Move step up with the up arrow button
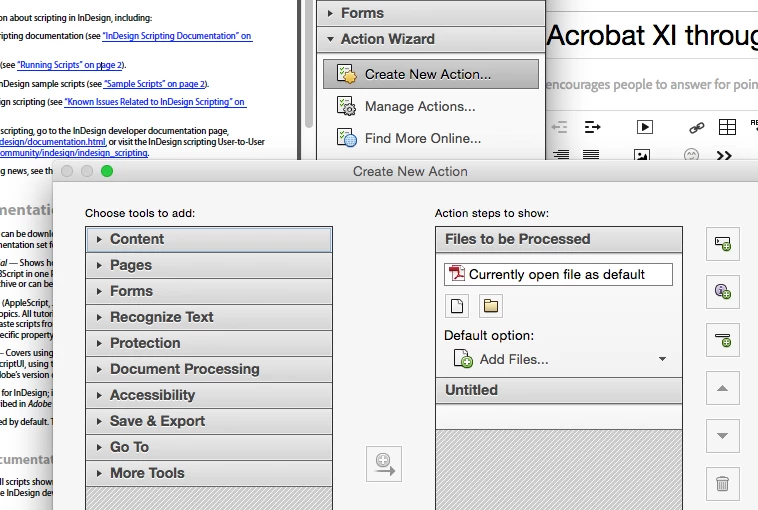This screenshot has height=510, width=758. click(723, 388)
